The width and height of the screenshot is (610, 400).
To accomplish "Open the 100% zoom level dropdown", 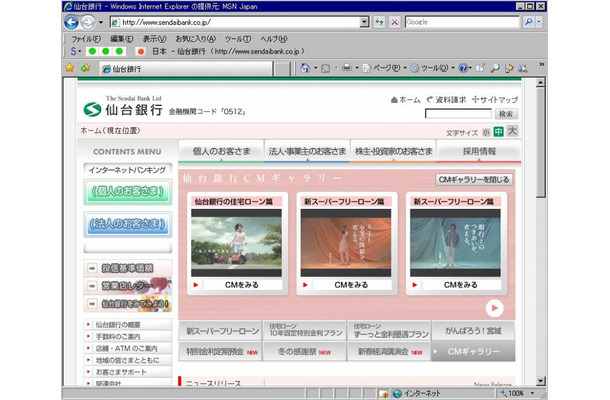I will pos(532,393).
